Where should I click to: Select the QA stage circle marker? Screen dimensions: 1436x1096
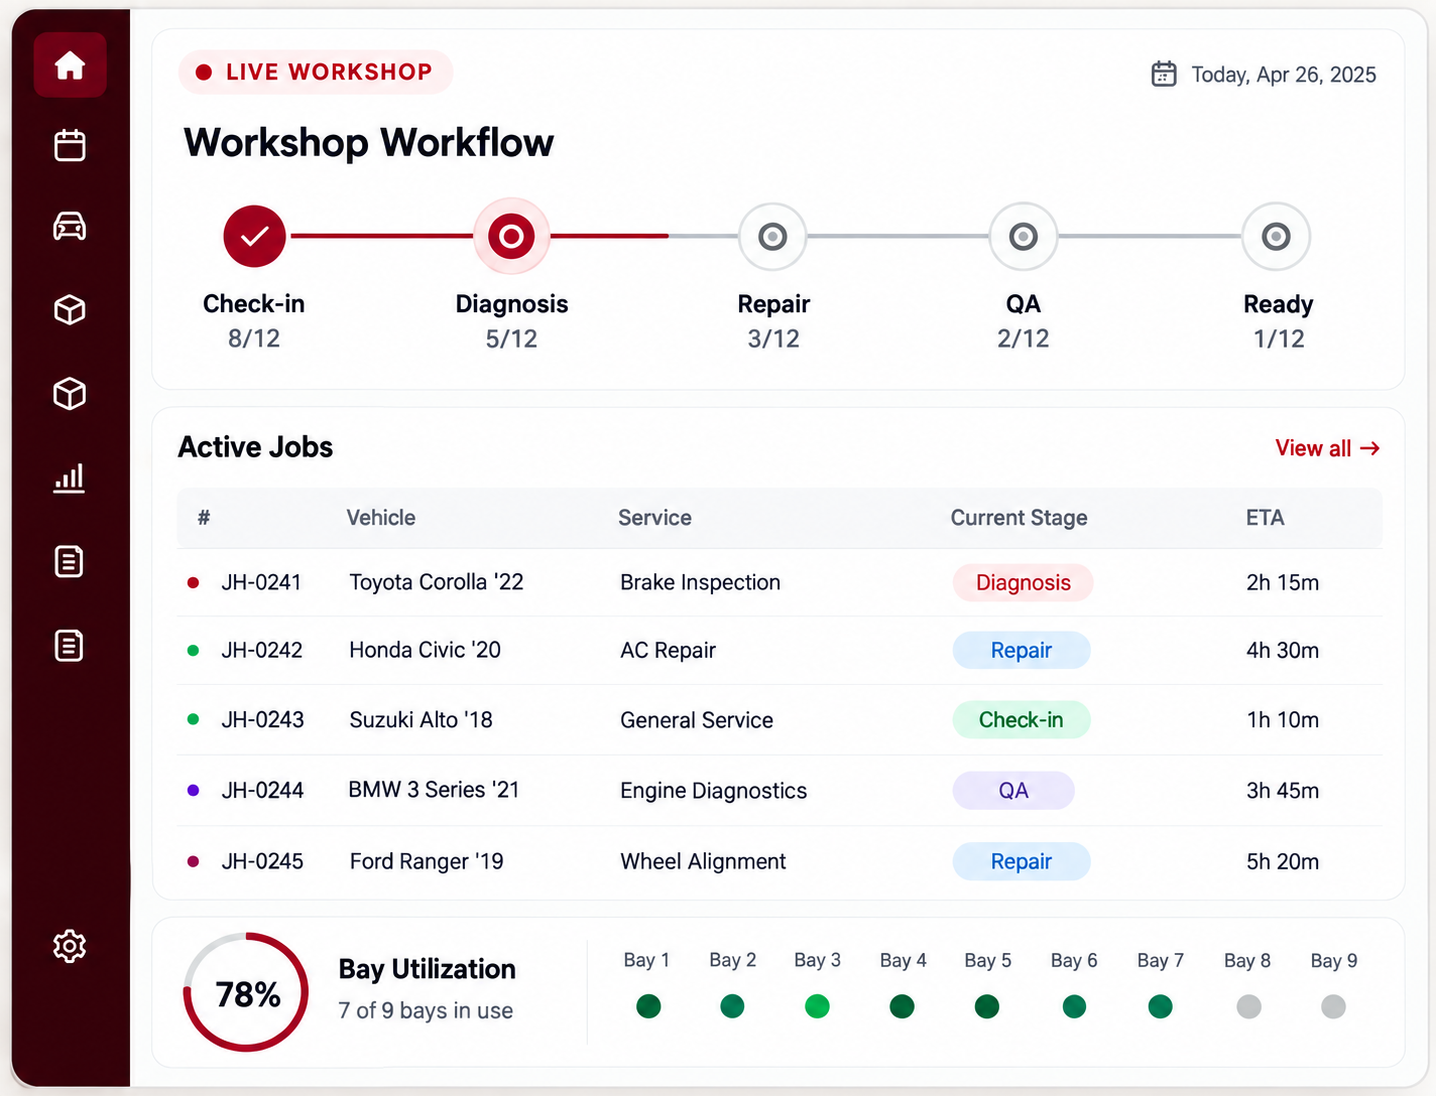1023,236
